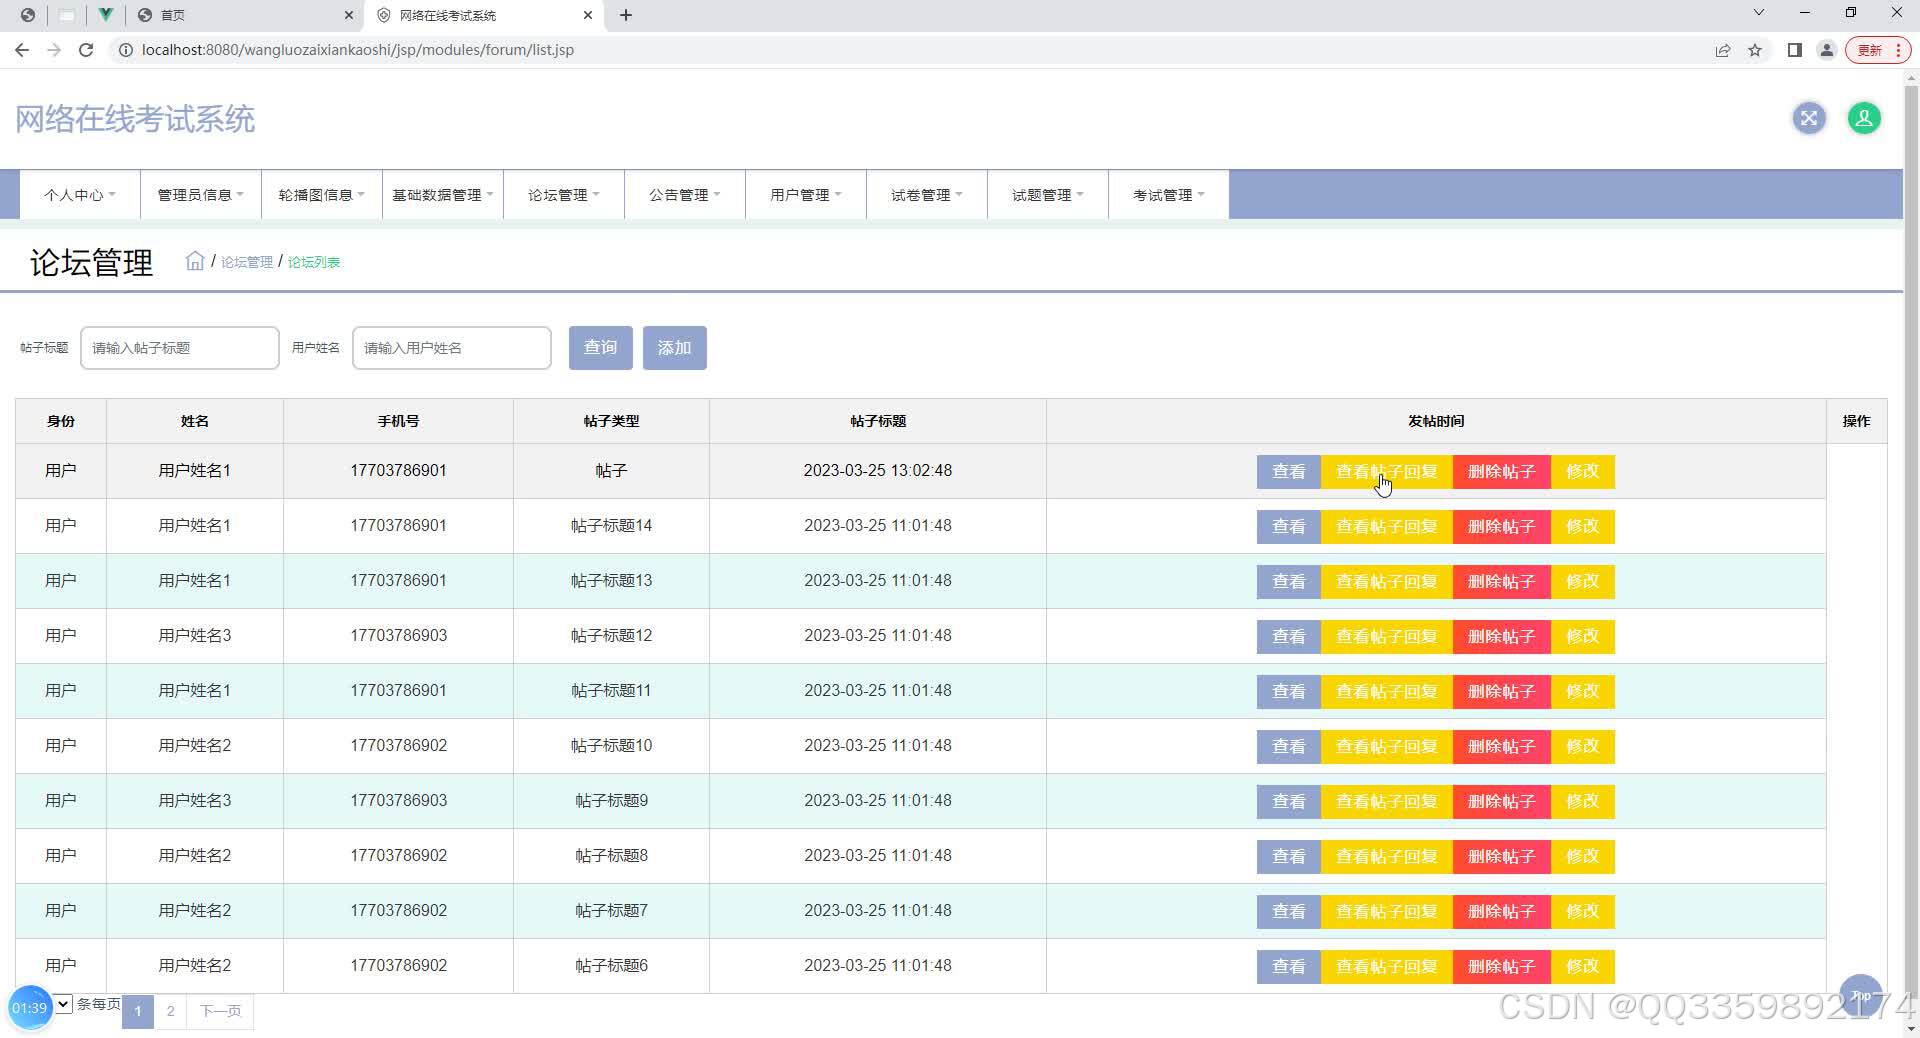Click 查看 for the 13:02:48 post
This screenshot has width=1920, height=1038.
(1288, 472)
